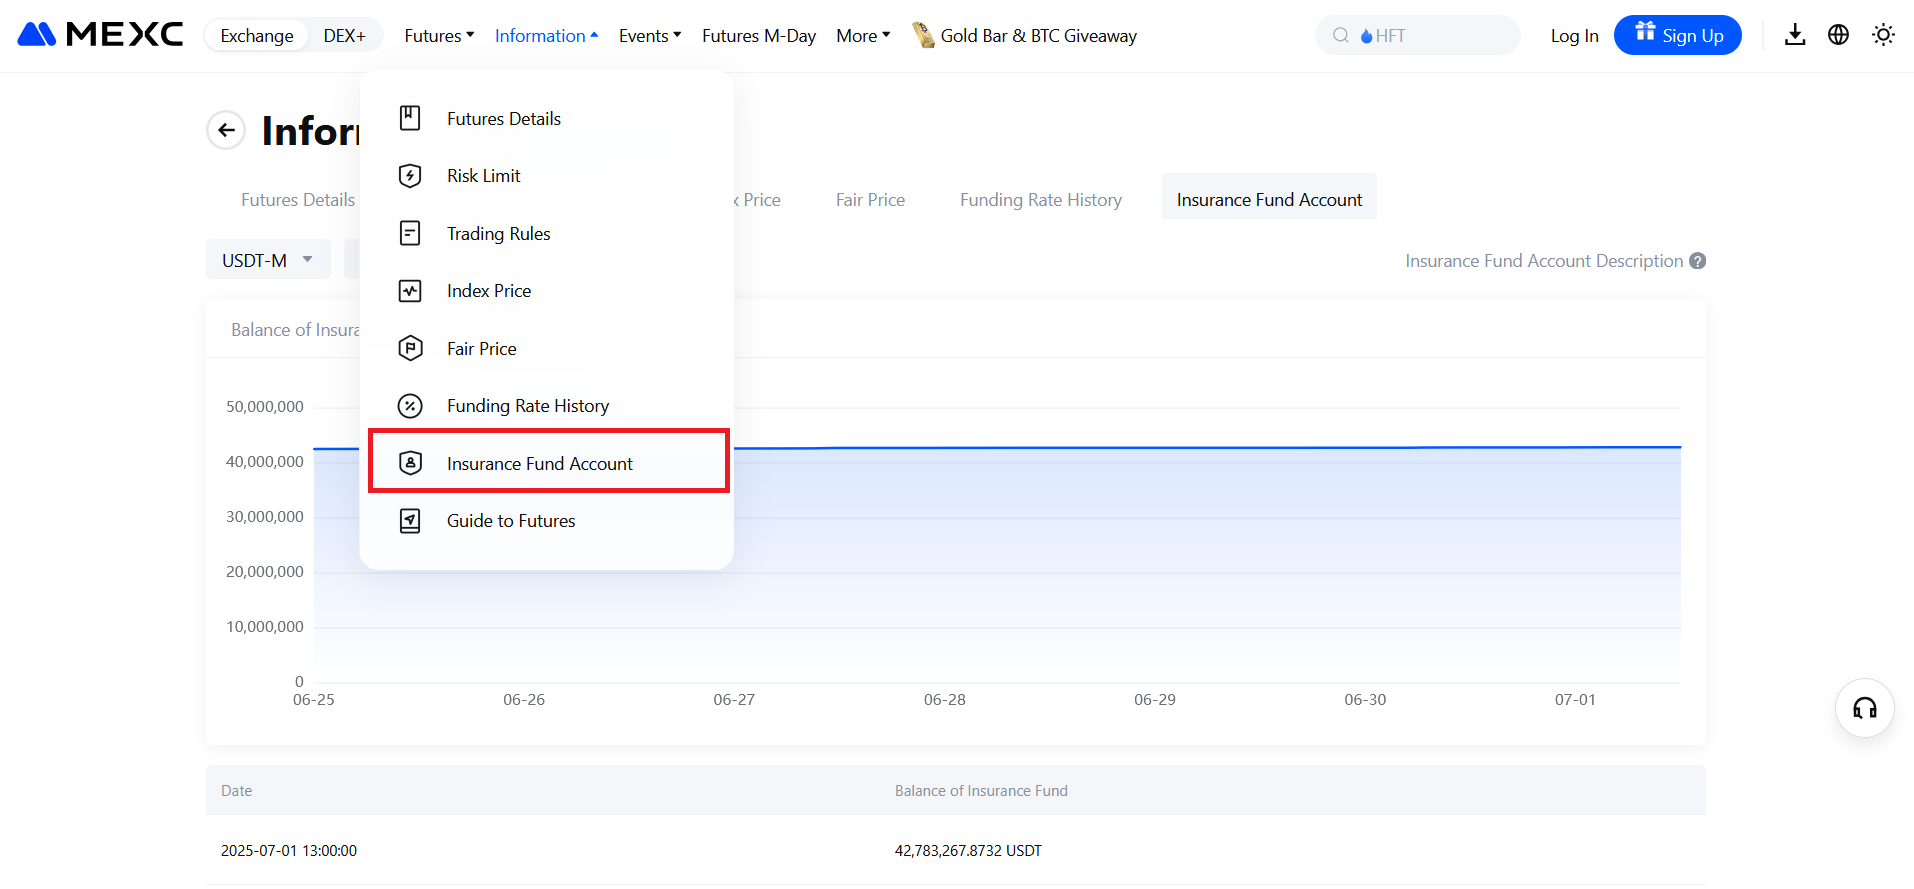Viewport: 1914px width, 889px height.
Task: Open the USDT-M selector dropdown
Action: pos(267,260)
